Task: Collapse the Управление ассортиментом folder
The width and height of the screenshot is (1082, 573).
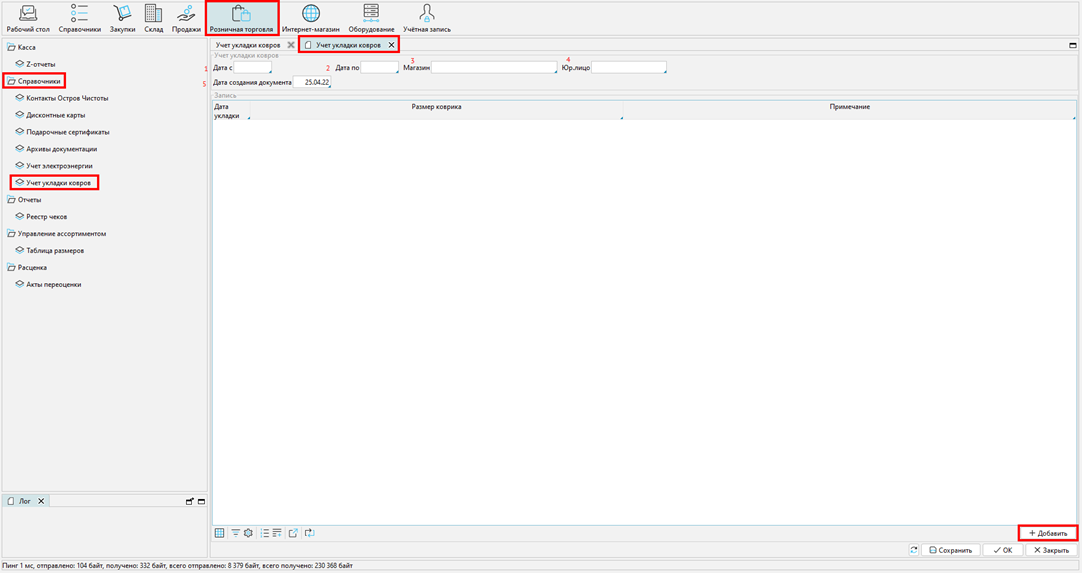Action: tap(12, 234)
